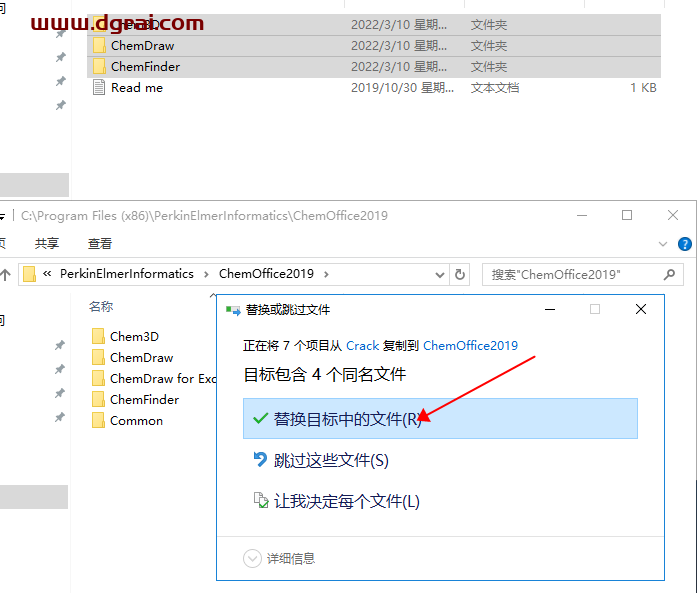Click the refresh icon beside address bar

[460, 274]
